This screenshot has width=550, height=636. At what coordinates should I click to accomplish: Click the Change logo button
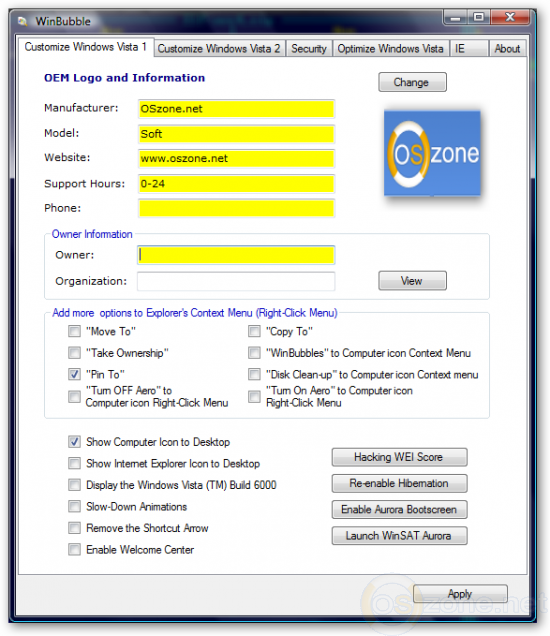pos(412,82)
